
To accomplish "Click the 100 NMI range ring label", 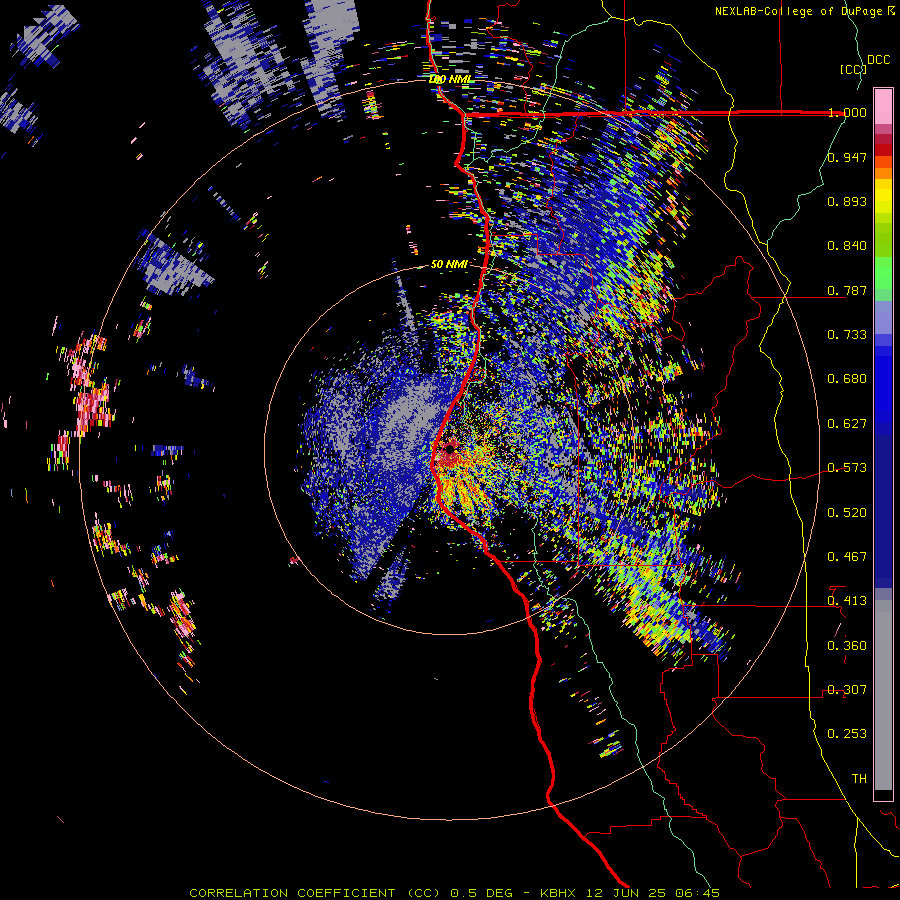I will 450,79.
